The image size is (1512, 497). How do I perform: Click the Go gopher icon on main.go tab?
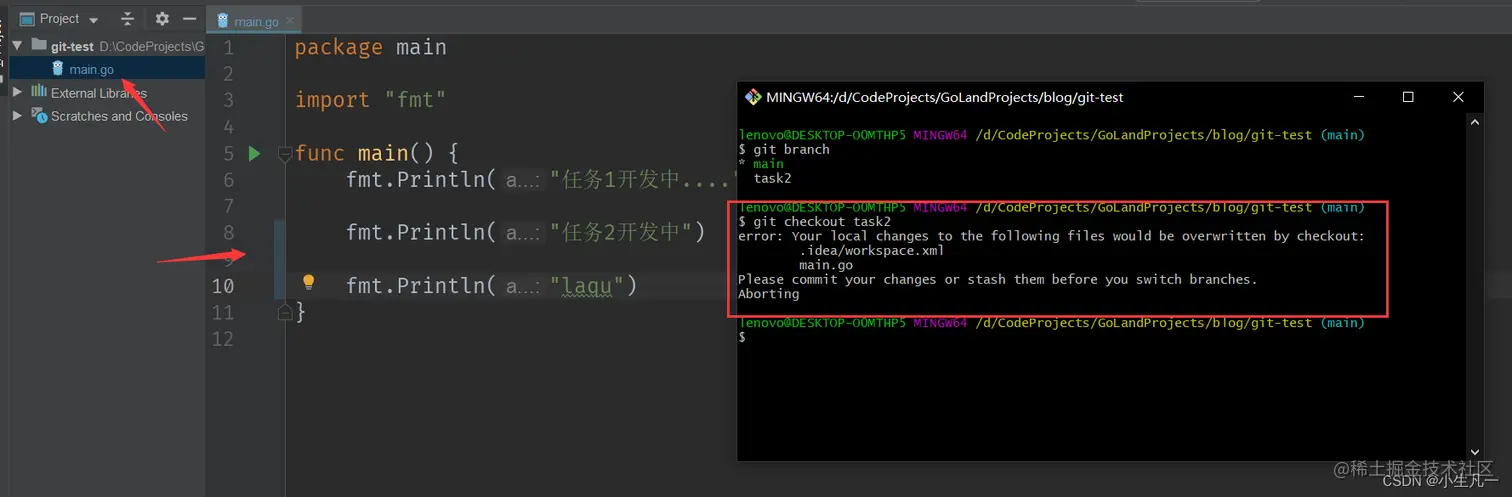coord(223,21)
